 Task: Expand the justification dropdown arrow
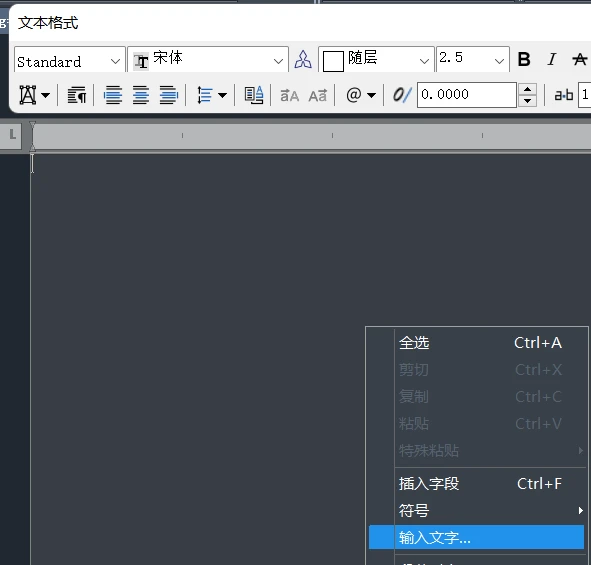coord(45,95)
